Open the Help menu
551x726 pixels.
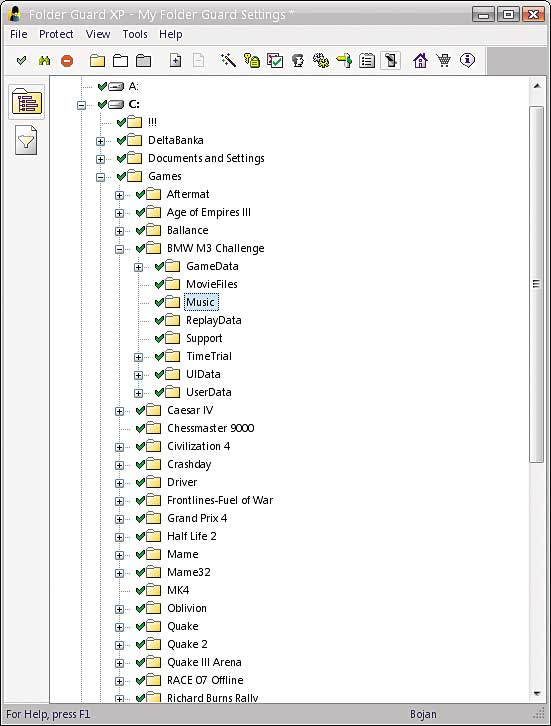[x=170, y=34]
